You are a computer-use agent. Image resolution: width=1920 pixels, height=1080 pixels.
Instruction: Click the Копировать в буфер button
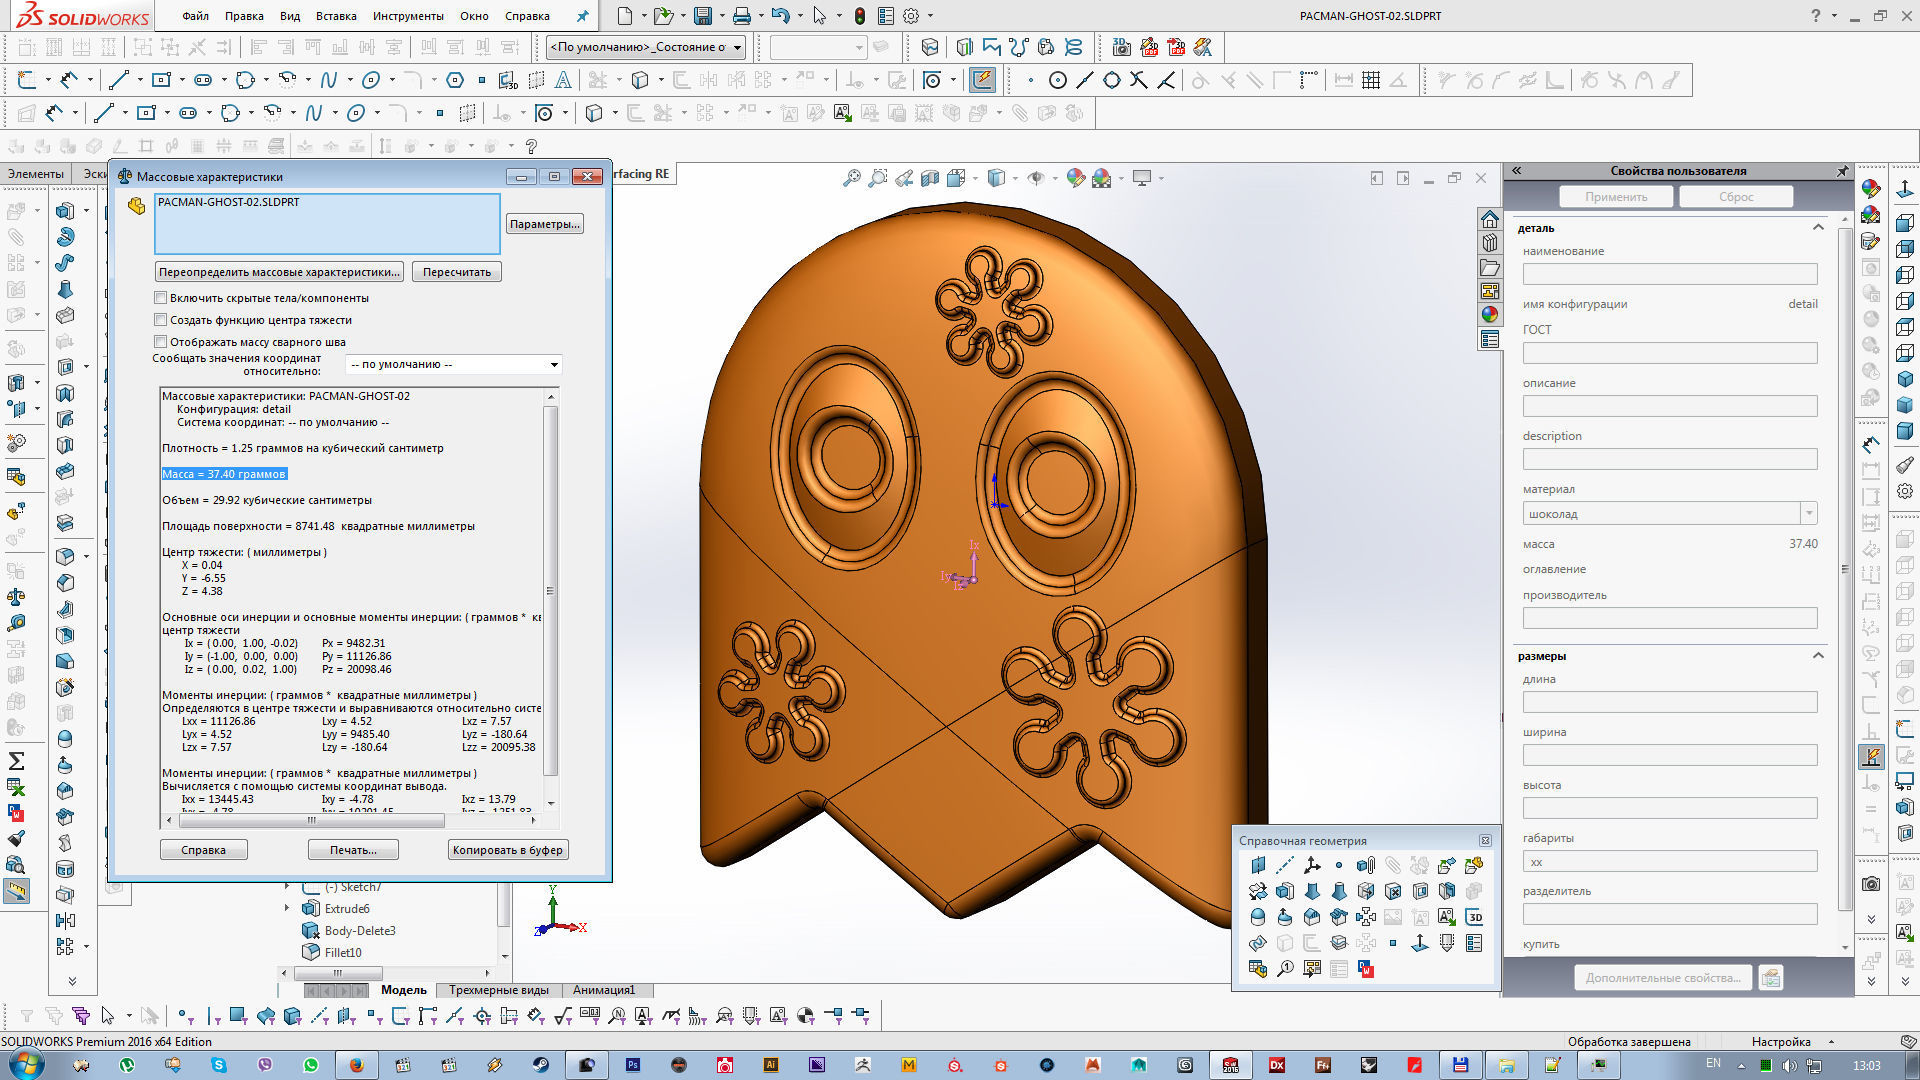click(508, 850)
